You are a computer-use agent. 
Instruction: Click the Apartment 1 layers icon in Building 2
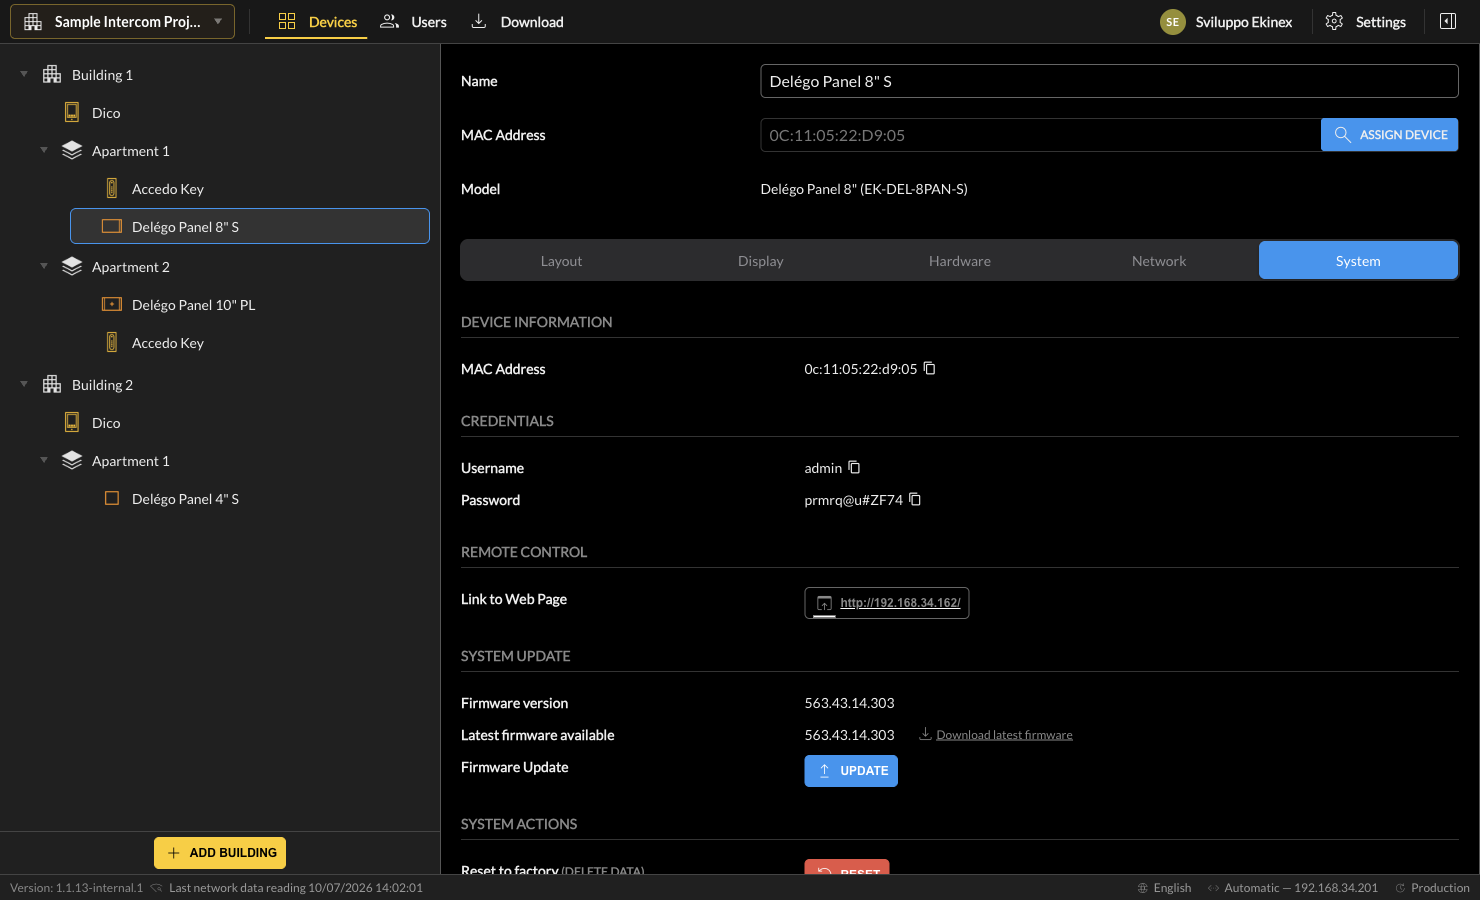[72, 460]
